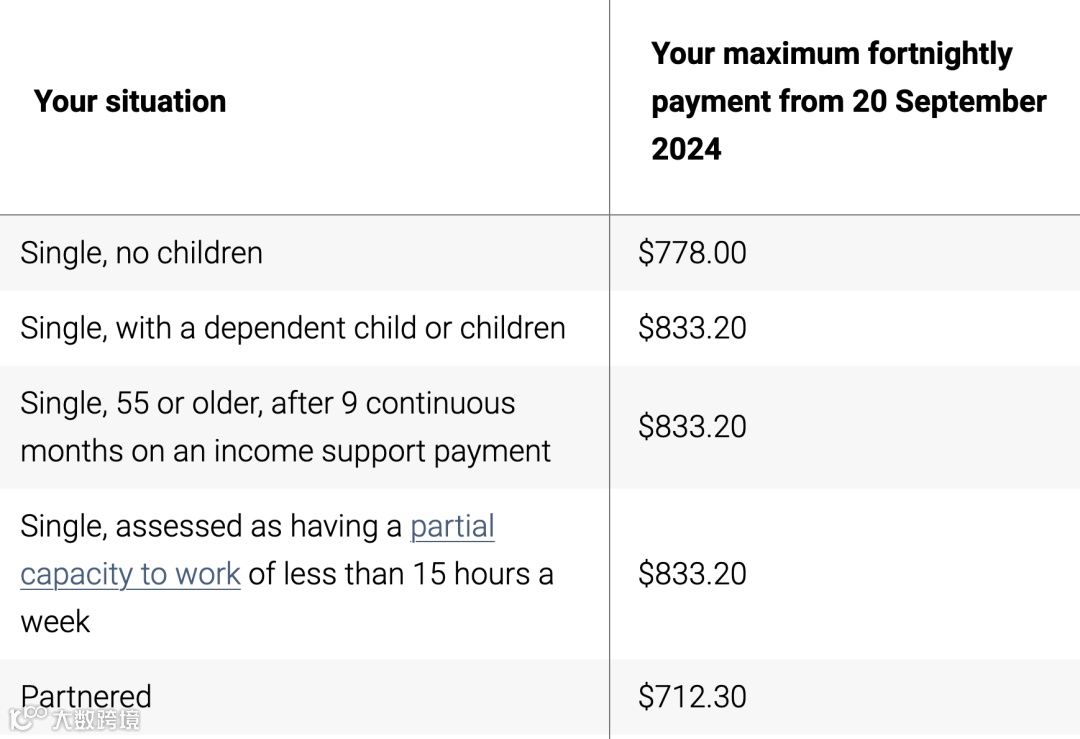Open the 'partial capacity to work' link
Image resolution: width=1080 pixels, height=739 pixels.
(452, 527)
